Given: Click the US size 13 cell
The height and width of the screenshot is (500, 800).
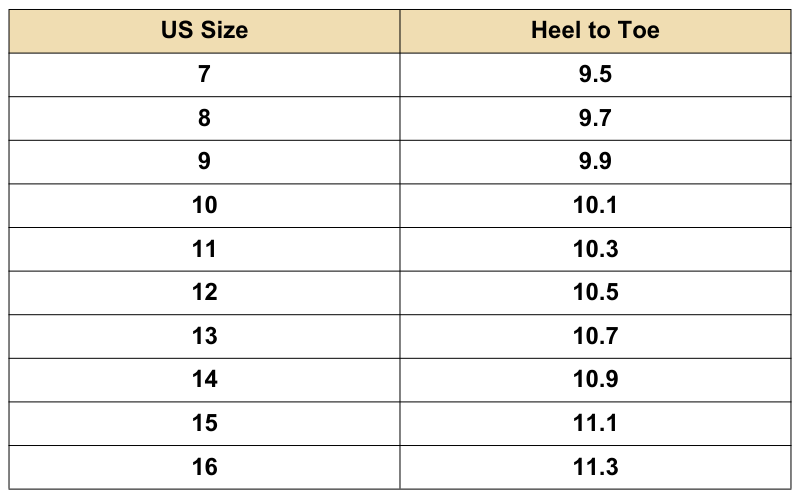Looking at the screenshot, I should click(204, 335).
